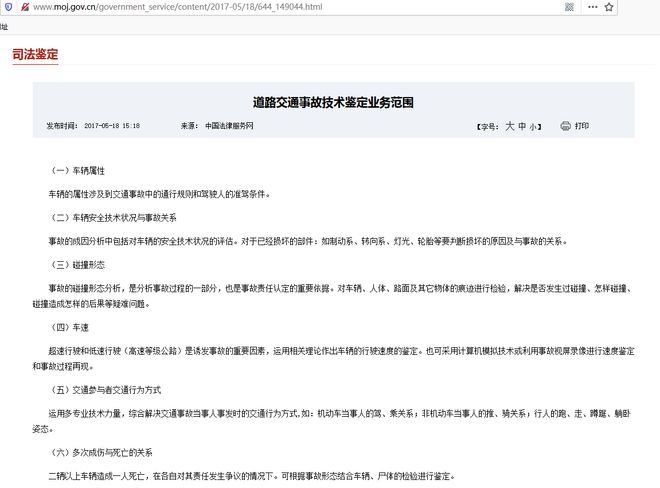The image size is (660, 488).
Task: Click the 打印 print link
Action: [582, 126]
